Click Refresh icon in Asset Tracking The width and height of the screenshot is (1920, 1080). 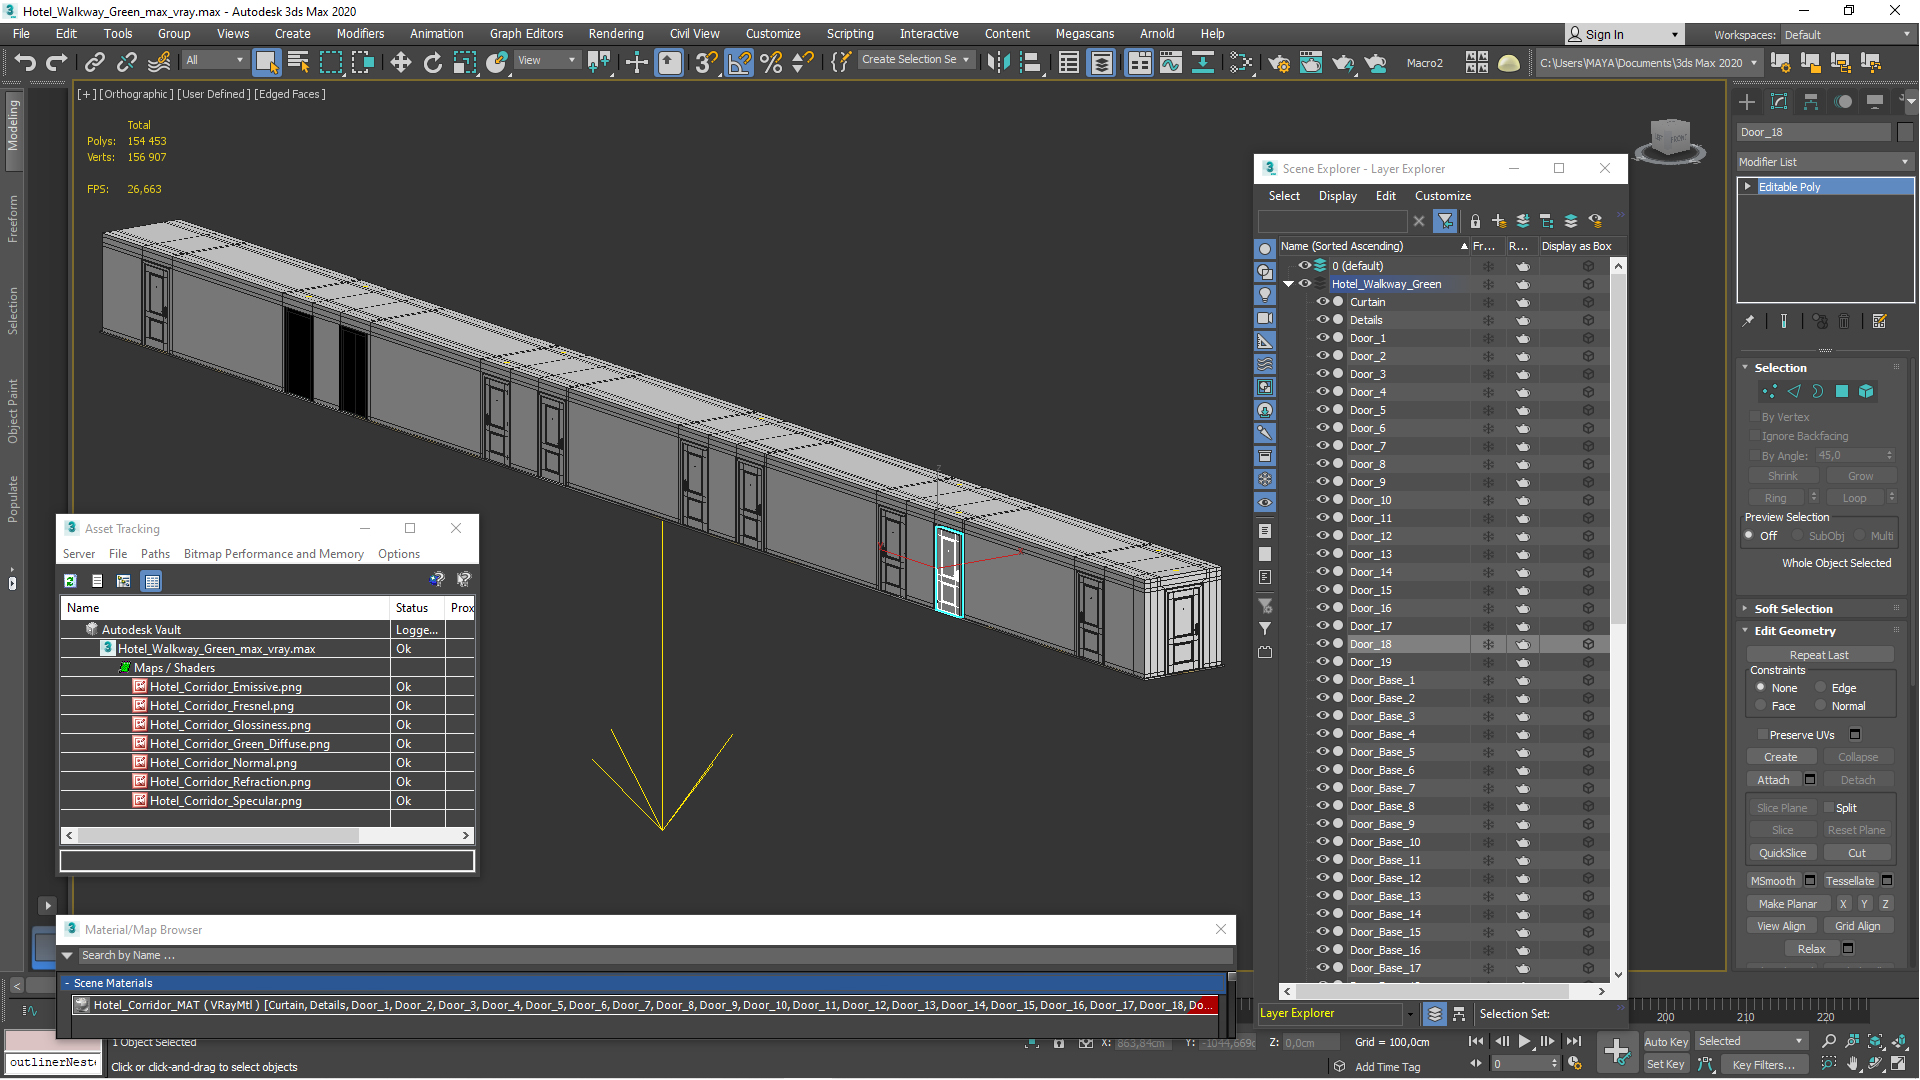[70, 581]
